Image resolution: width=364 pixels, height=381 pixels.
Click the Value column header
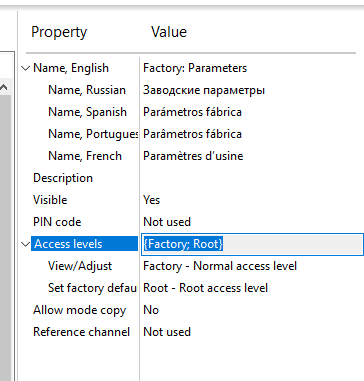pos(169,32)
